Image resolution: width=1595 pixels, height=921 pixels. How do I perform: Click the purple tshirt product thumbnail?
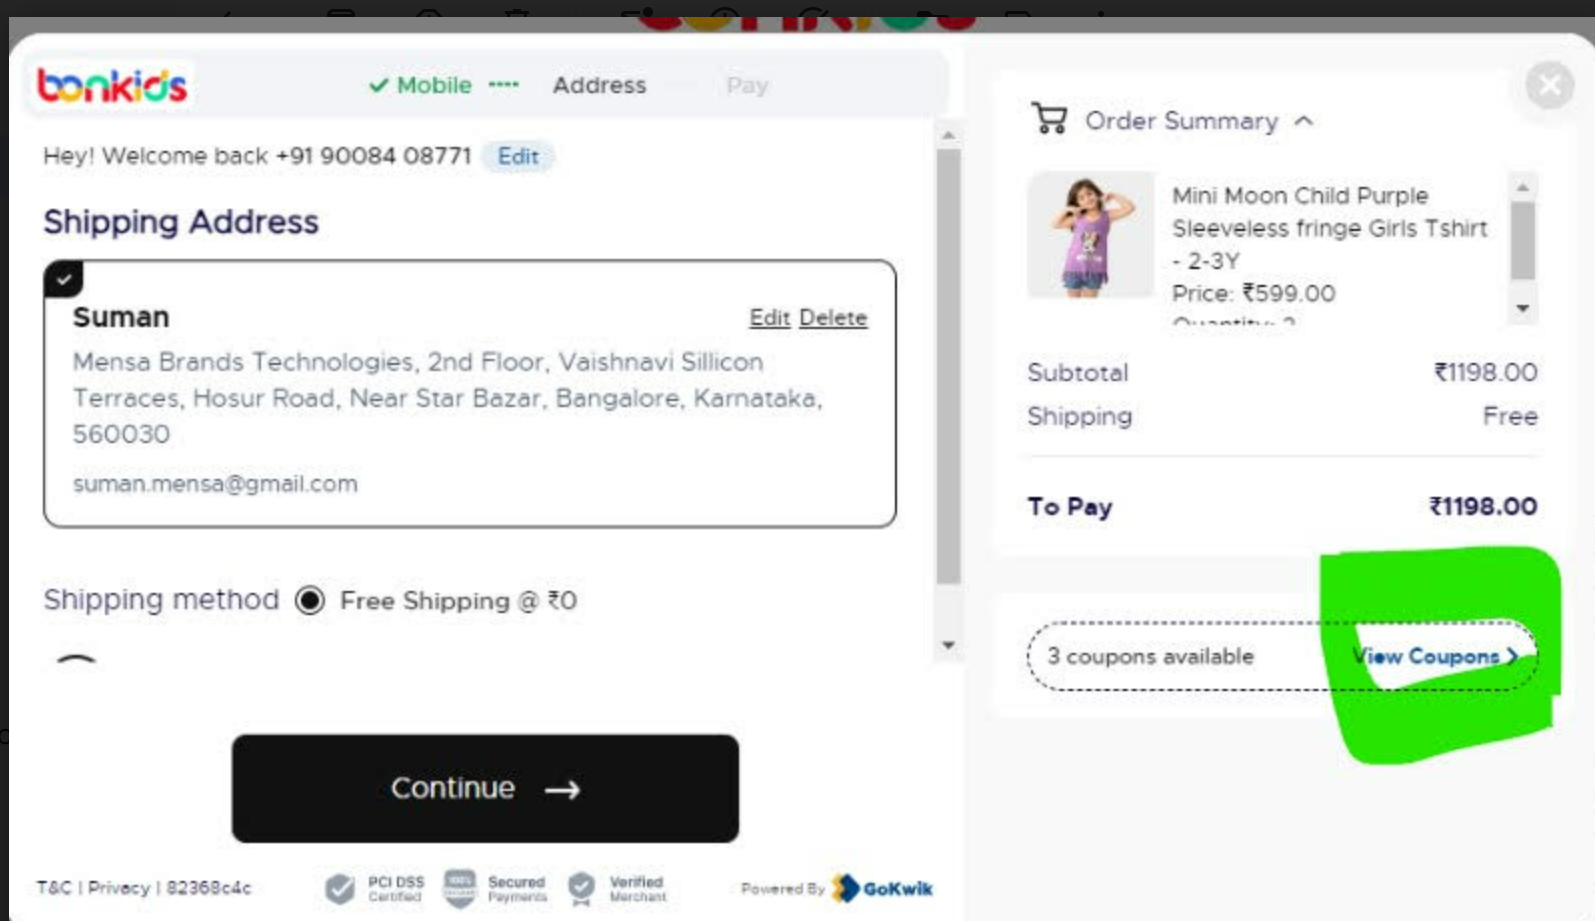[x=1090, y=236]
